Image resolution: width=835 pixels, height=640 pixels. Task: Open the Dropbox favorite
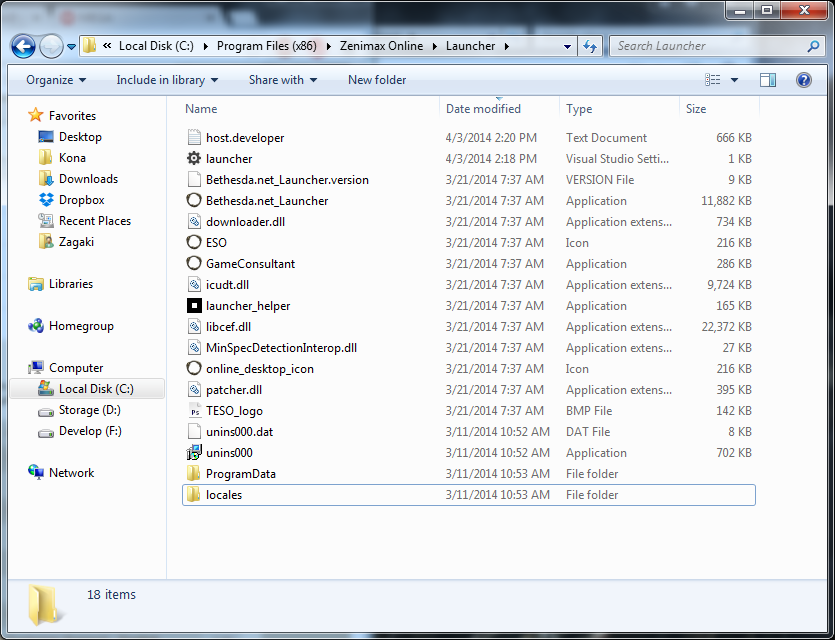(71, 200)
